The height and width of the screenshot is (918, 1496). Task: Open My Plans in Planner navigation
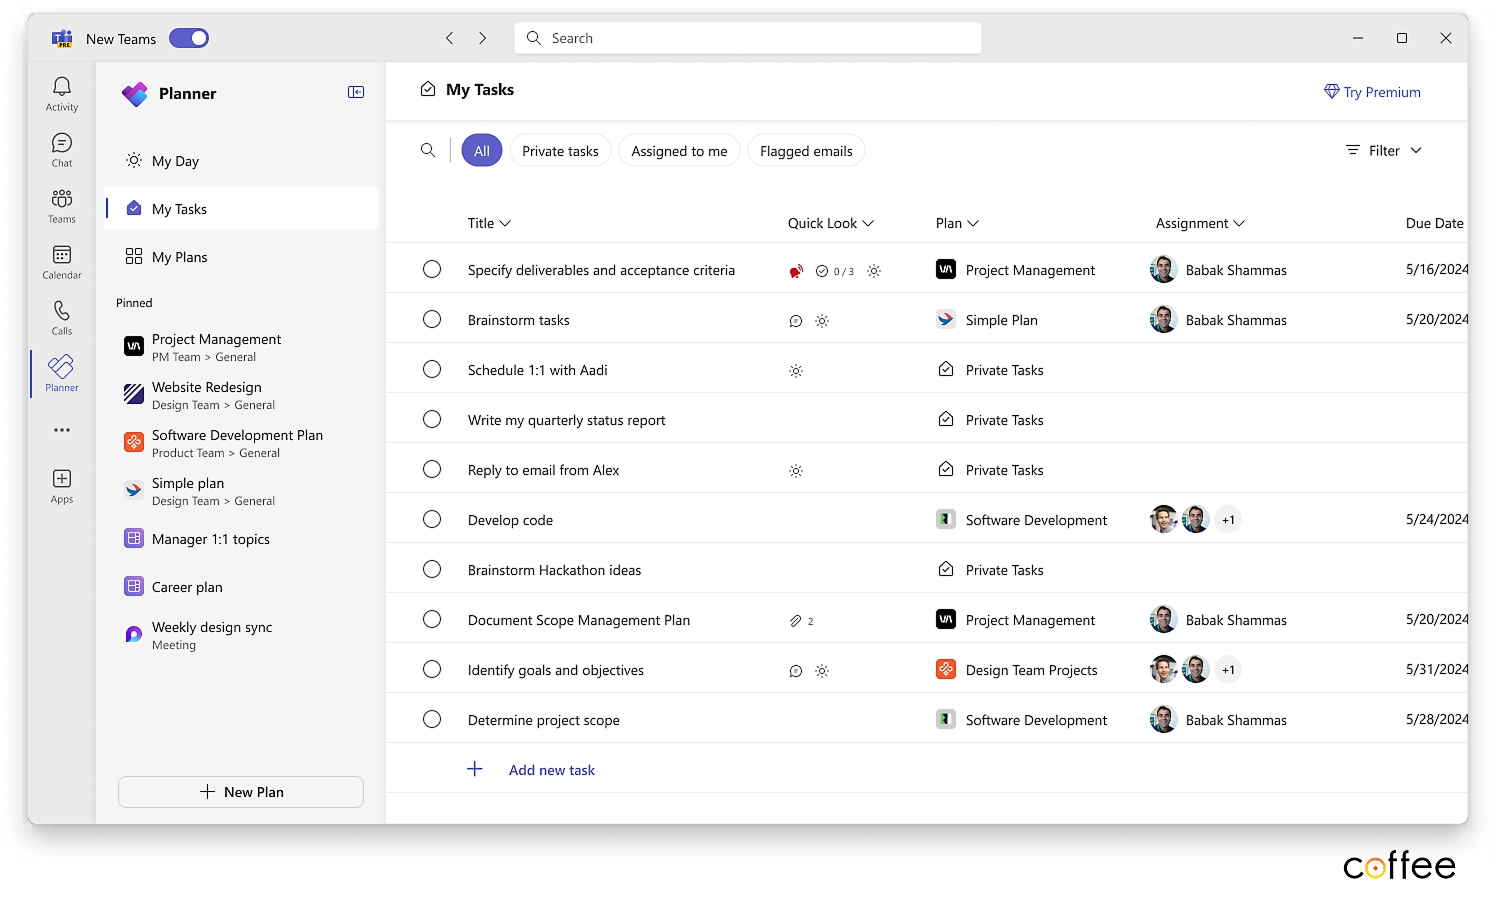pos(241,257)
